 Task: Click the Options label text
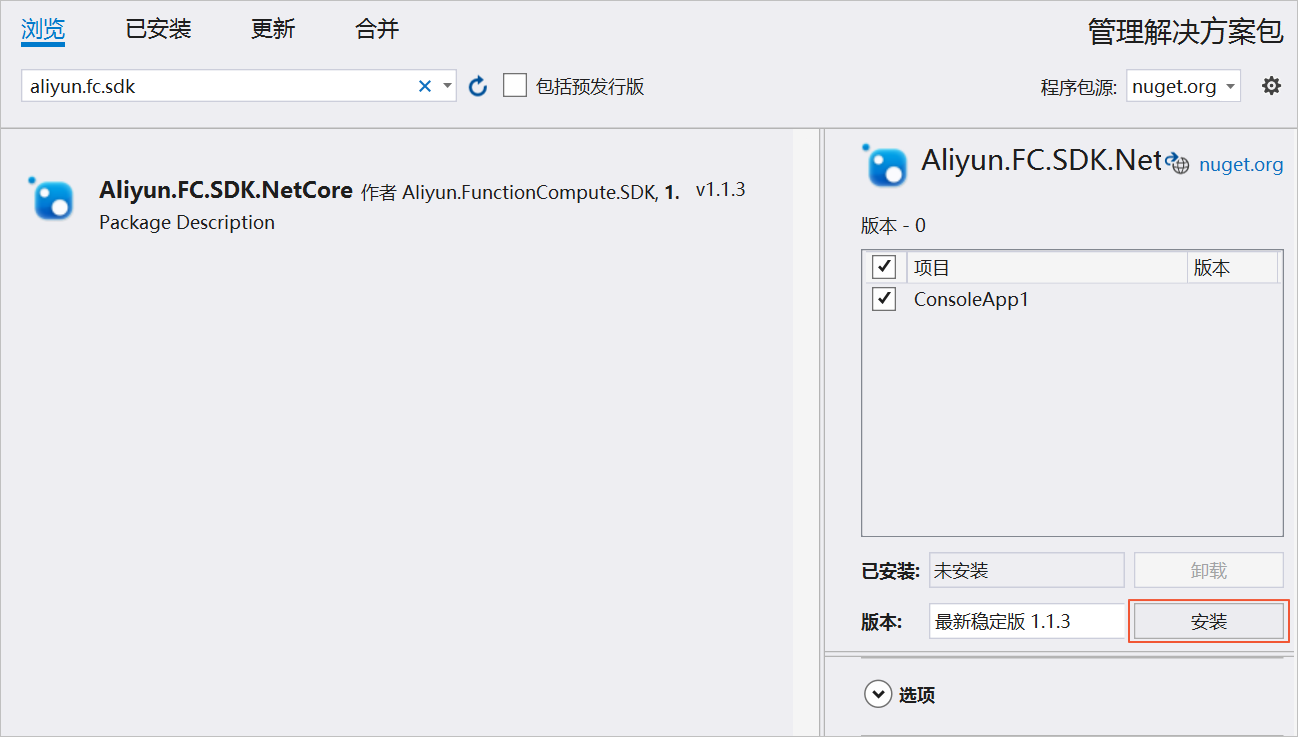[x=917, y=695]
